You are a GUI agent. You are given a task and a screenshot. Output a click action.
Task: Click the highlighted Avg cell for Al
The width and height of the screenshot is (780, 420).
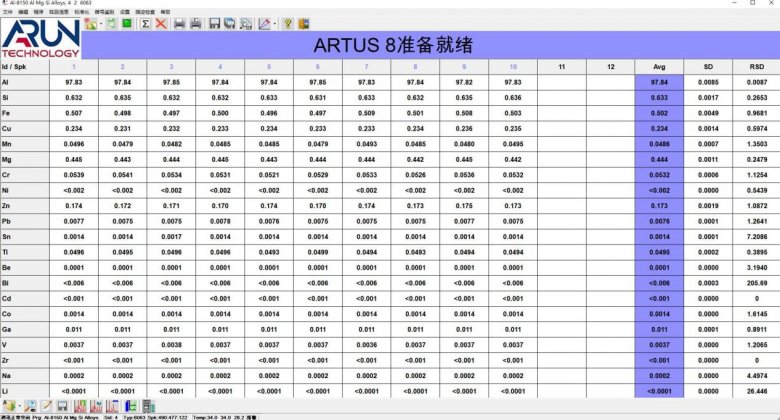[658, 82]
